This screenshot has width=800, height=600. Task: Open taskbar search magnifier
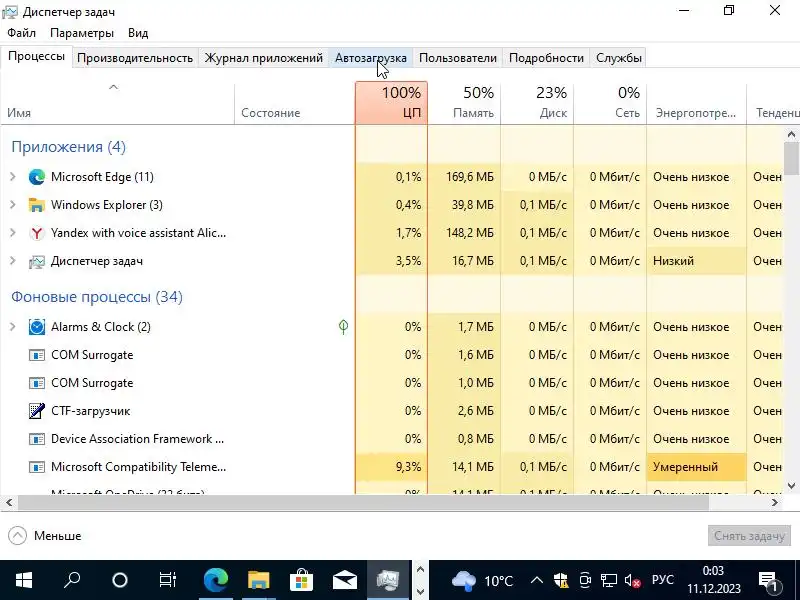click(x=72, y=580)
